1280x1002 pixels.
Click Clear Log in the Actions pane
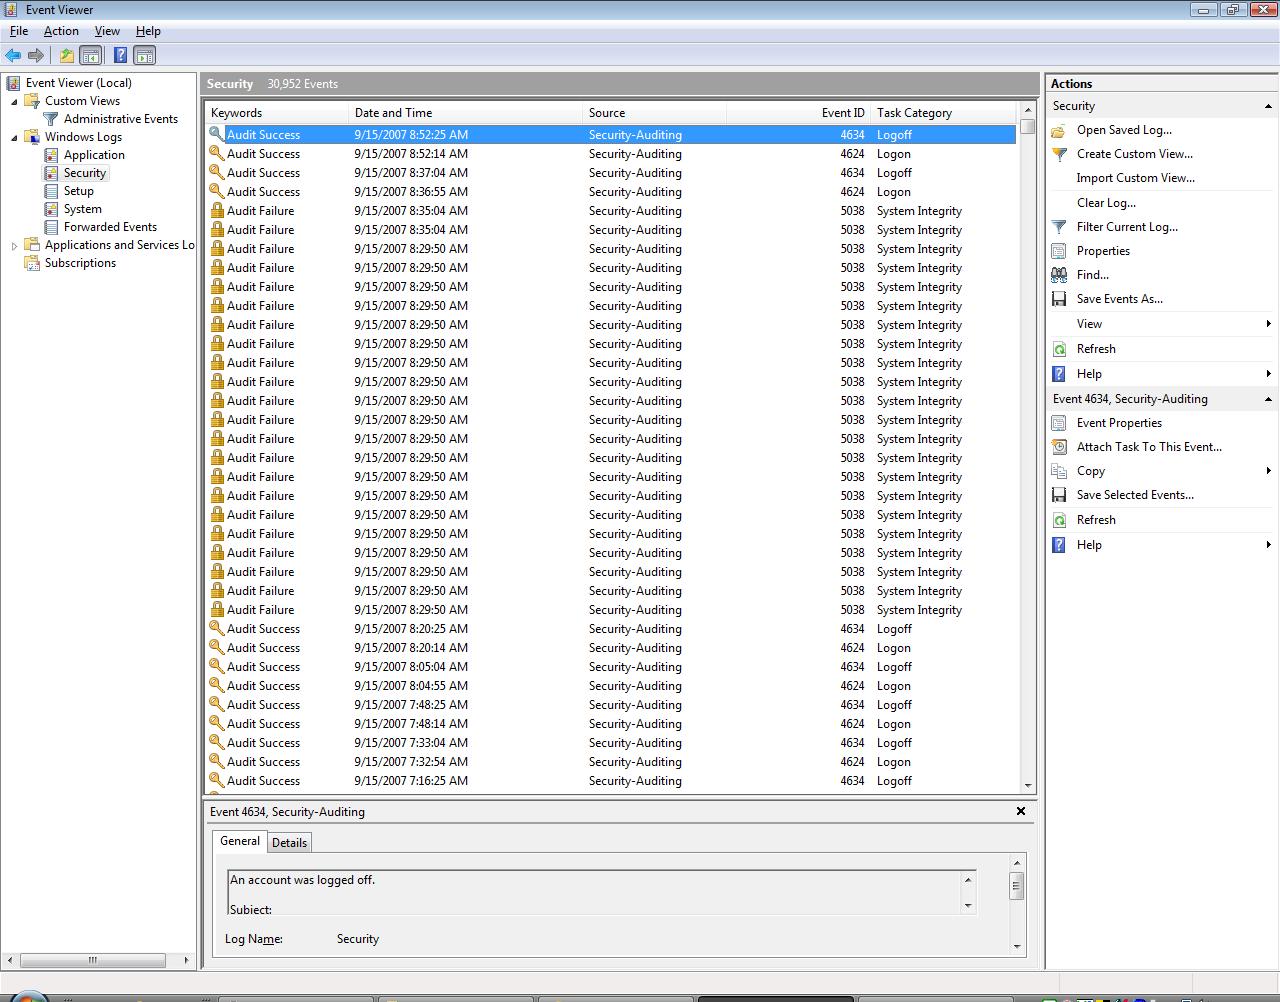[1106, 203]
